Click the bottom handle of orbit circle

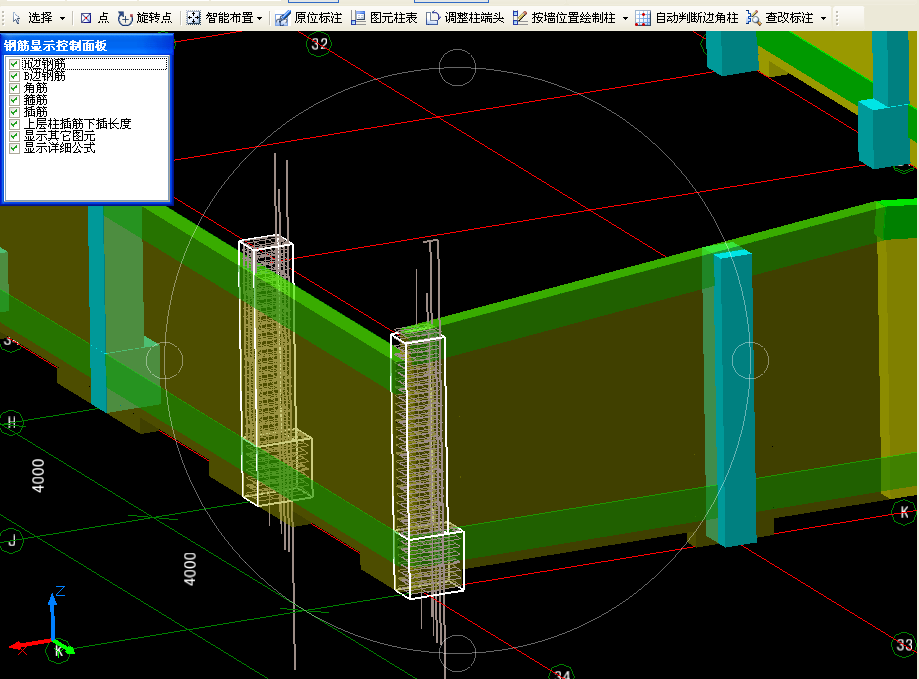457,653
